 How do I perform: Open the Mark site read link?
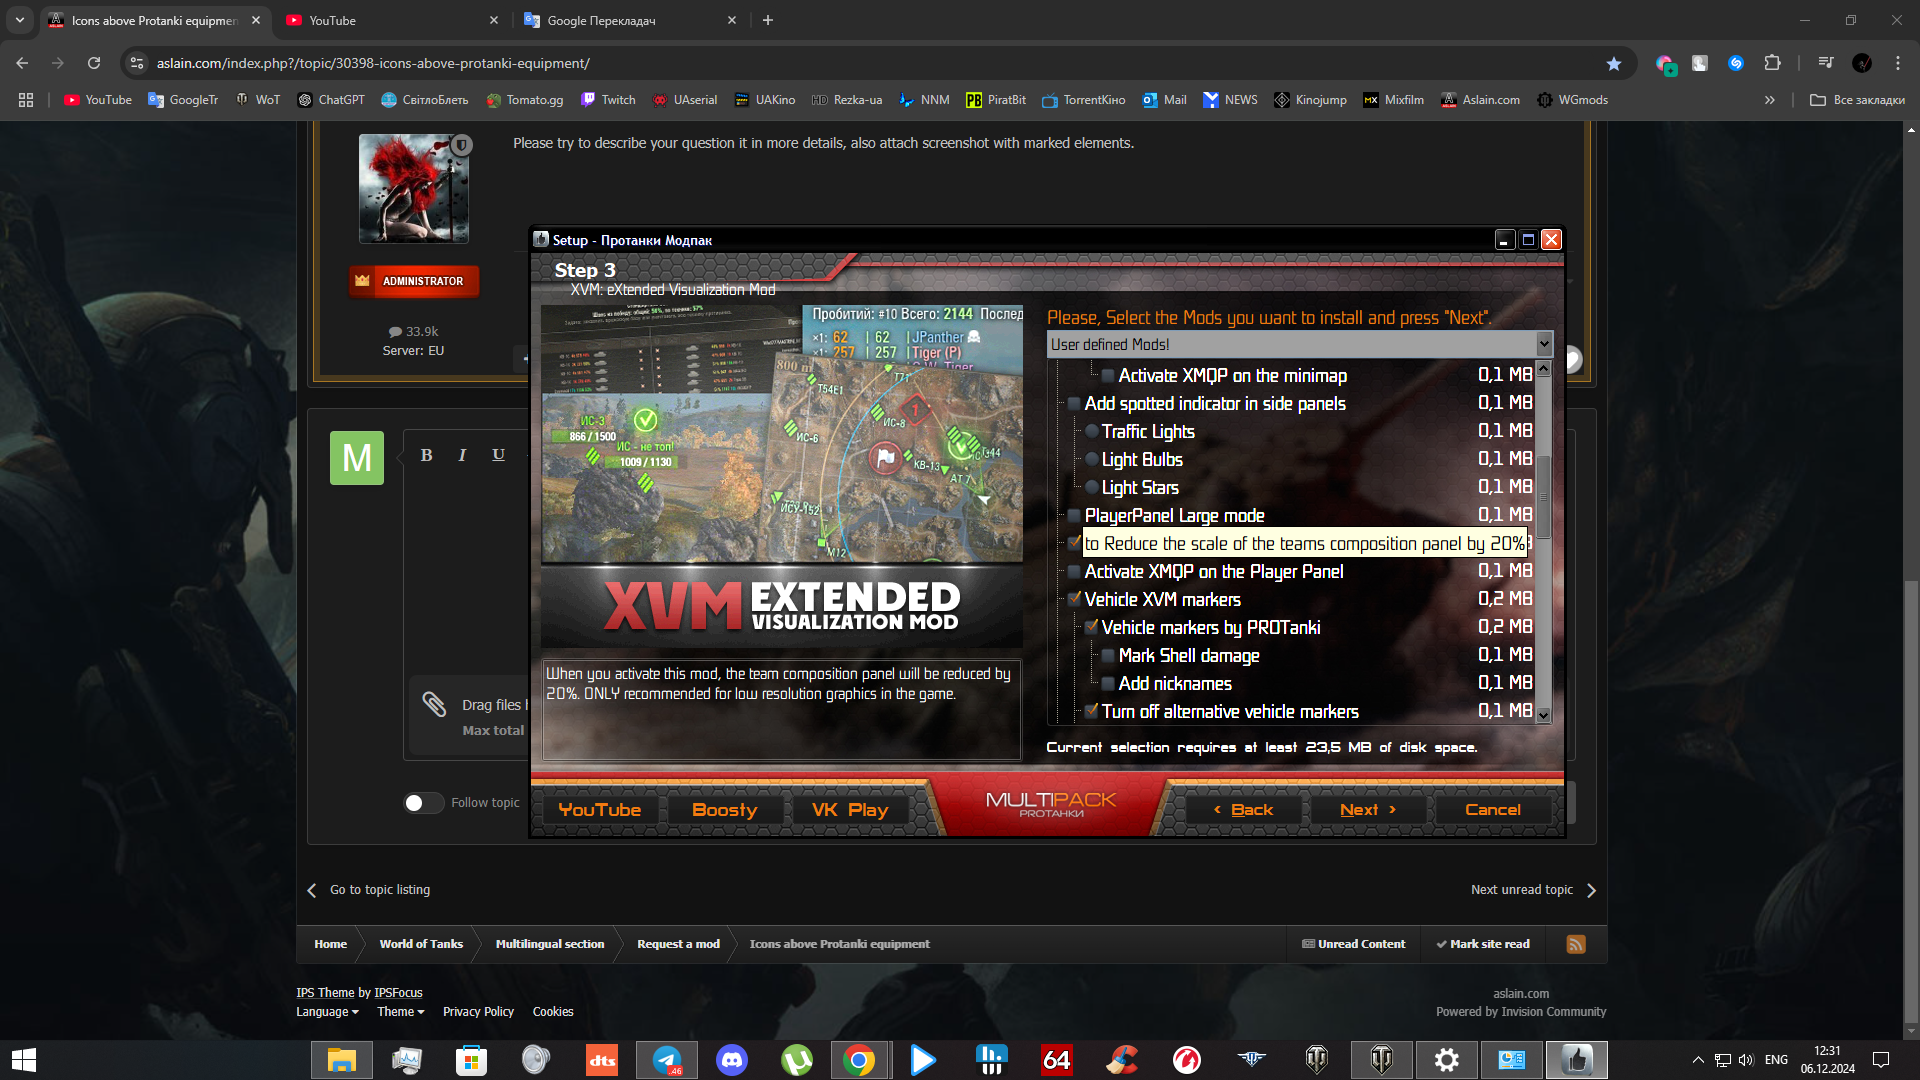(1483, 944)
